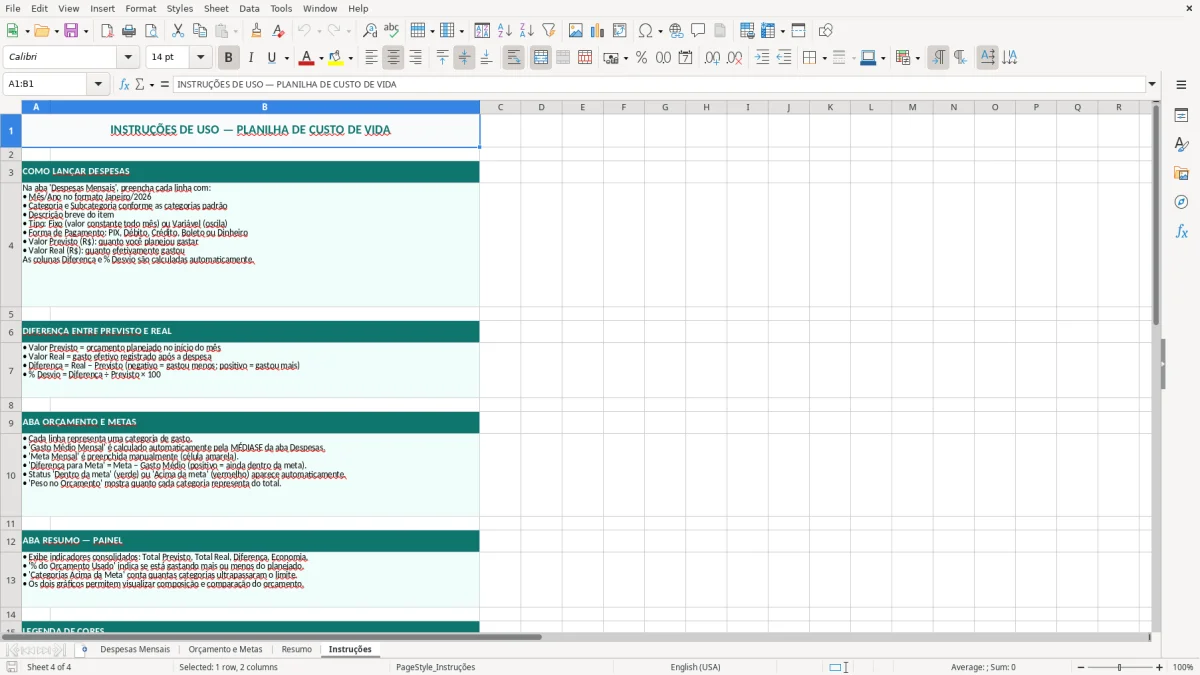1200x675 pixels.
Task: Click the zoom in plus button
Action: pyautogui.click(x=1160, y=667)
